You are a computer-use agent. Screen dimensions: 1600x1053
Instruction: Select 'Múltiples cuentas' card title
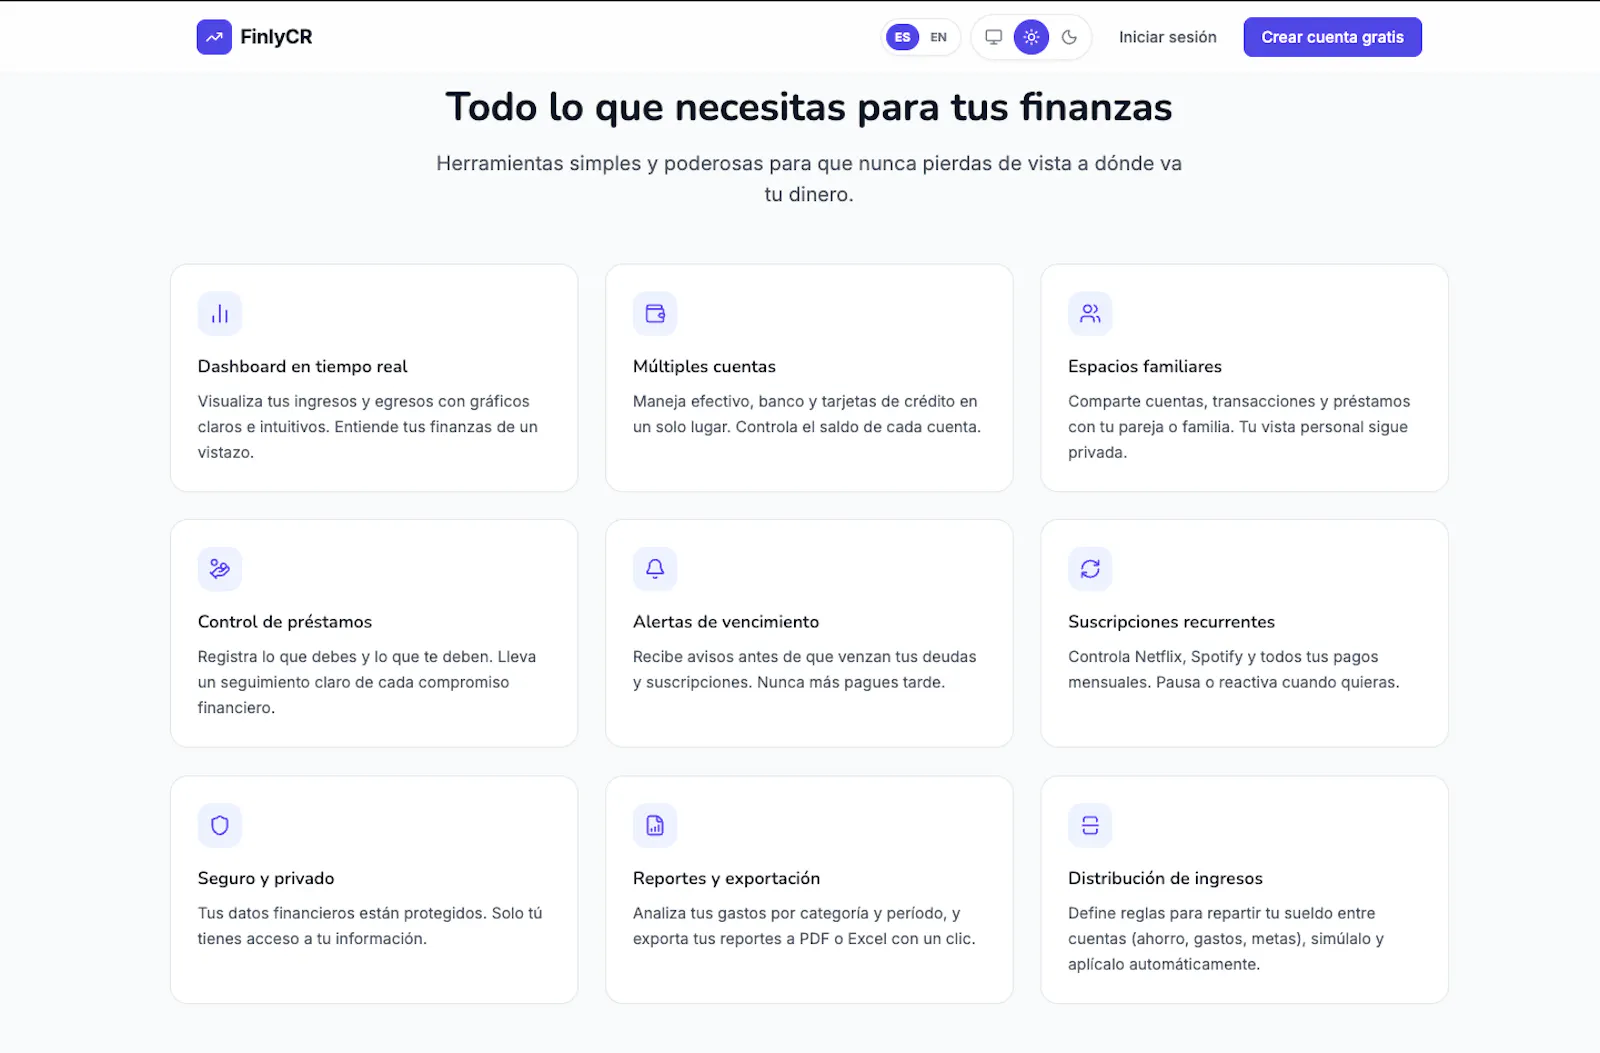pyautogui.click(x=704, y=366)
